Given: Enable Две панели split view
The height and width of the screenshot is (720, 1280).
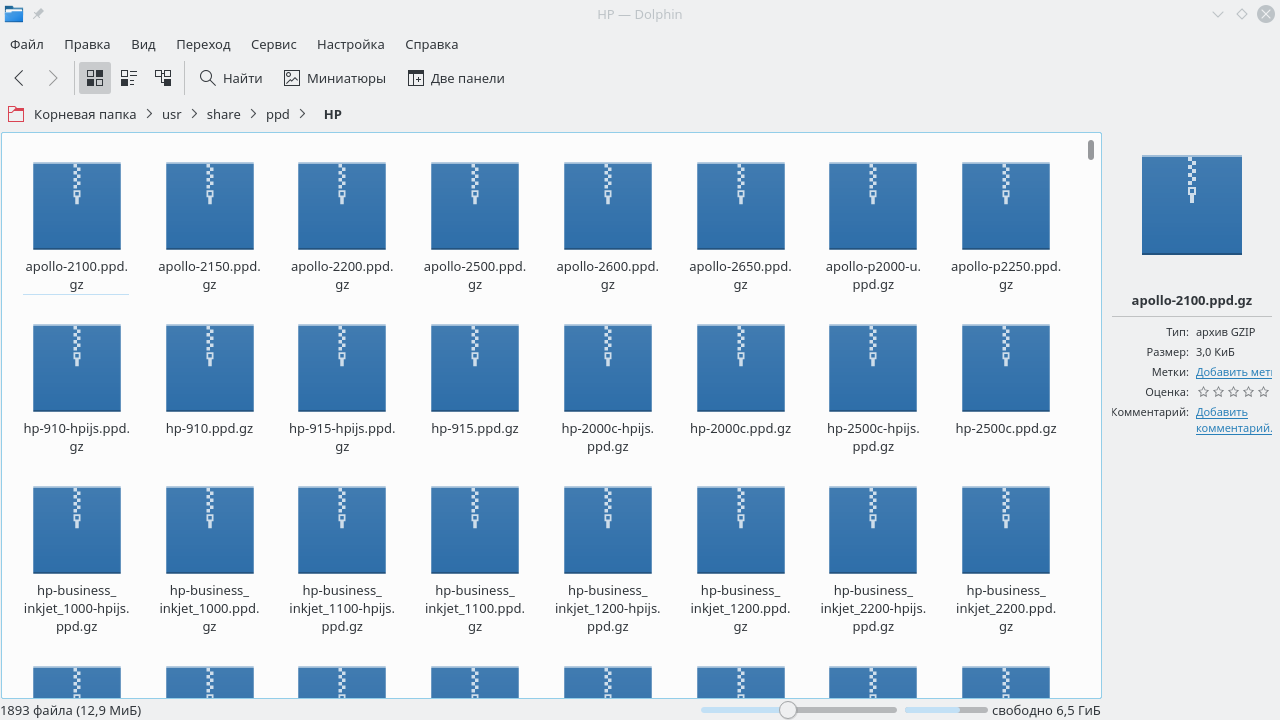Looking at the screenshot, I should pos(456,78).
